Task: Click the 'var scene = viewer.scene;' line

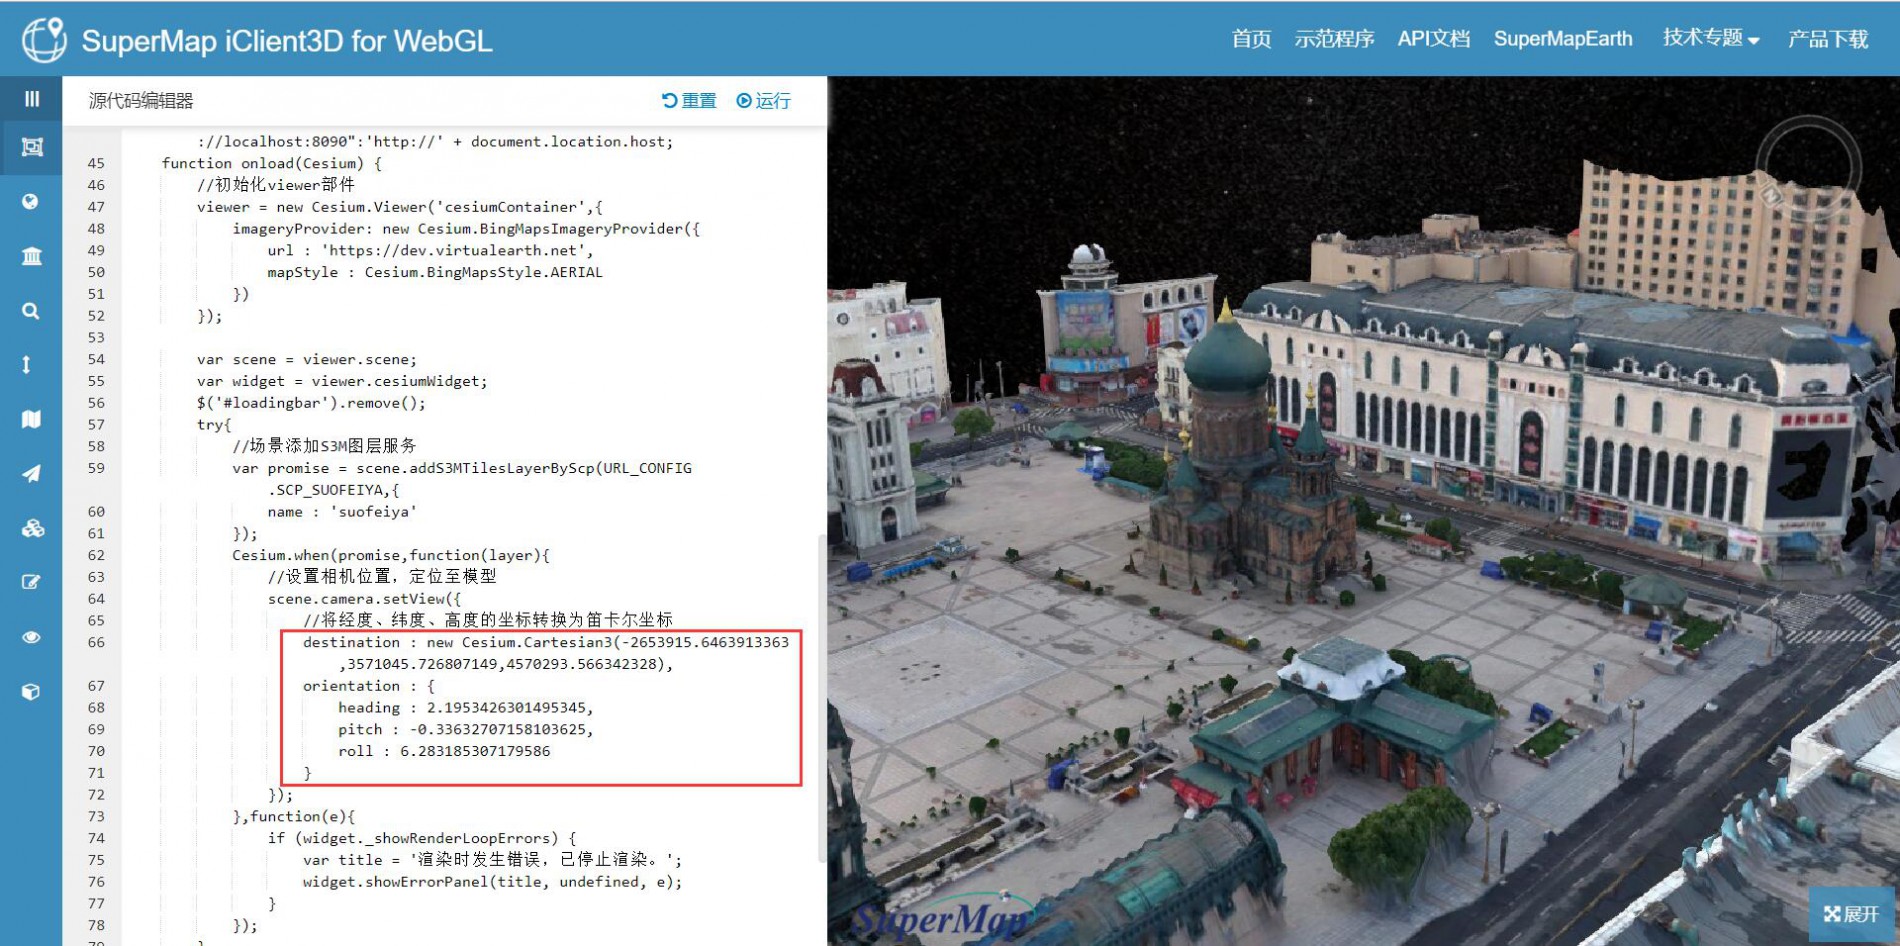Action: 307,360
